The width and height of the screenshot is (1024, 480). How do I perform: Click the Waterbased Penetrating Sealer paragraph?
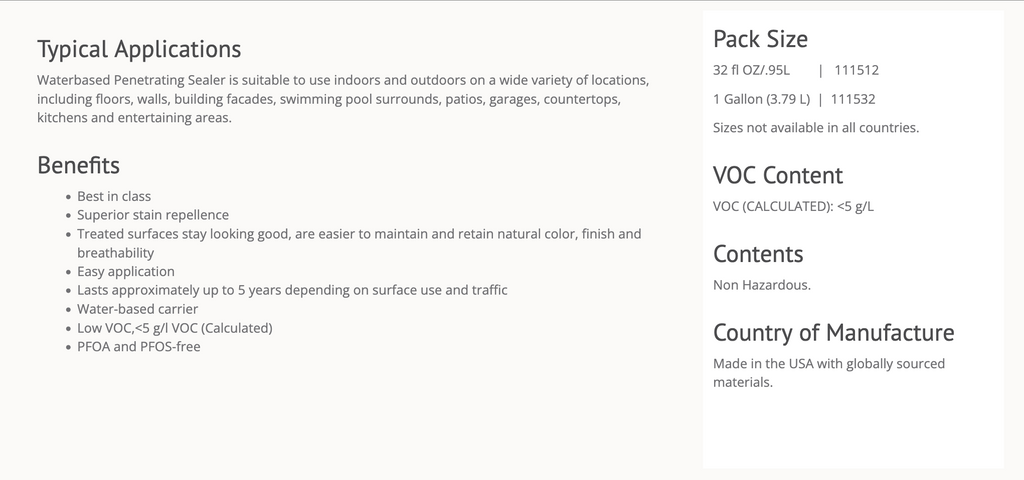(x=343, y=99)
